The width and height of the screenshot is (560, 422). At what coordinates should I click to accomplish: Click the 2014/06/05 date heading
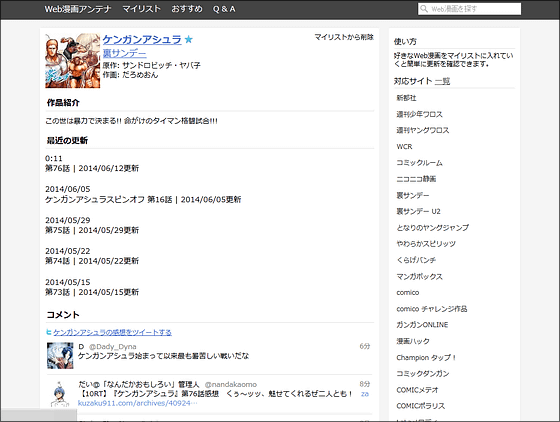68,189
